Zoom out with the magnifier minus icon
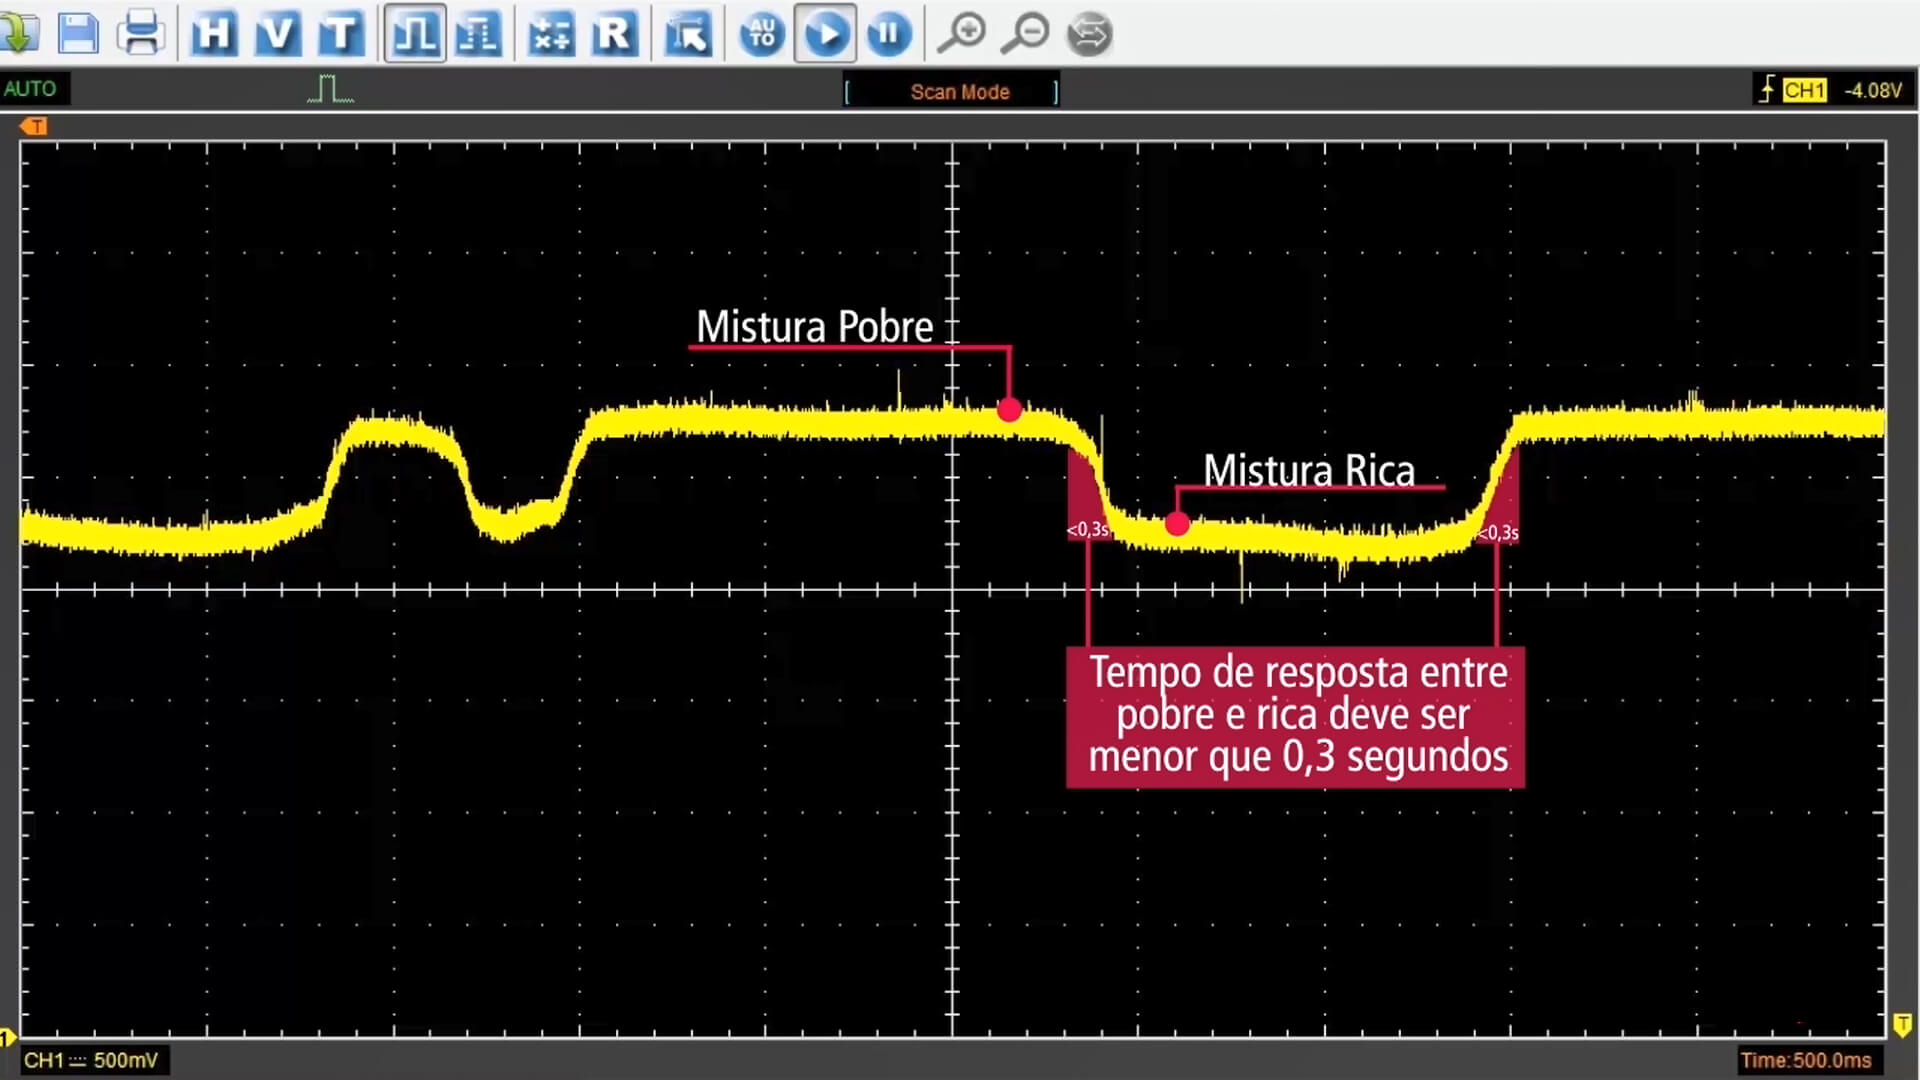Screen dimensions: 1920x1080 click(1025, 34)
